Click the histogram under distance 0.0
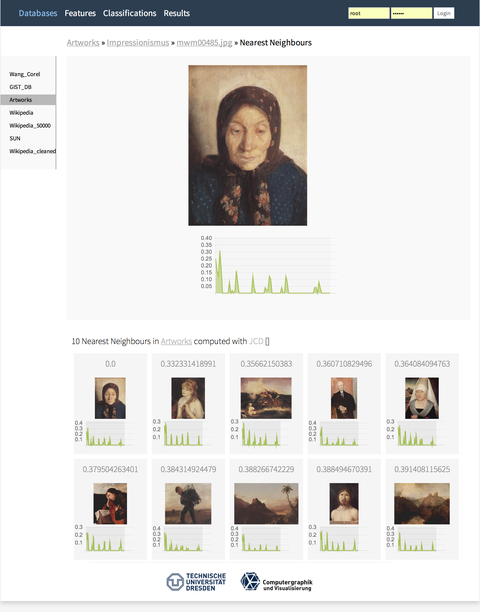This screenshot has height=612, width=480. [x=104, y=434]
